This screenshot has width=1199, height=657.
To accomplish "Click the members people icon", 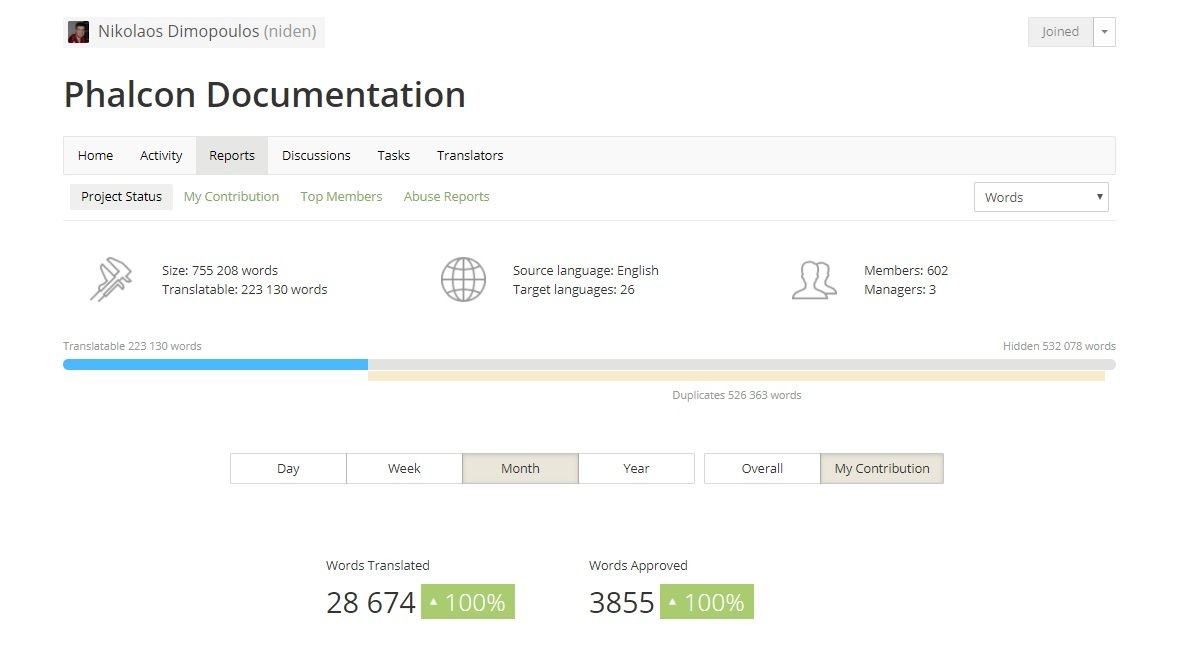I will 814,280.
